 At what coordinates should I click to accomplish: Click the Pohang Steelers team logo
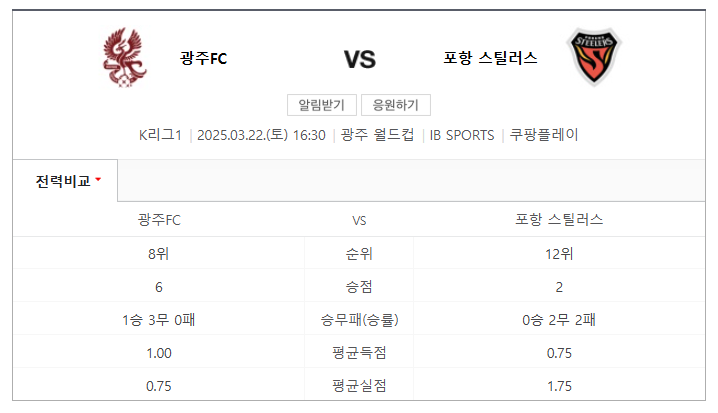click(594, 58)
